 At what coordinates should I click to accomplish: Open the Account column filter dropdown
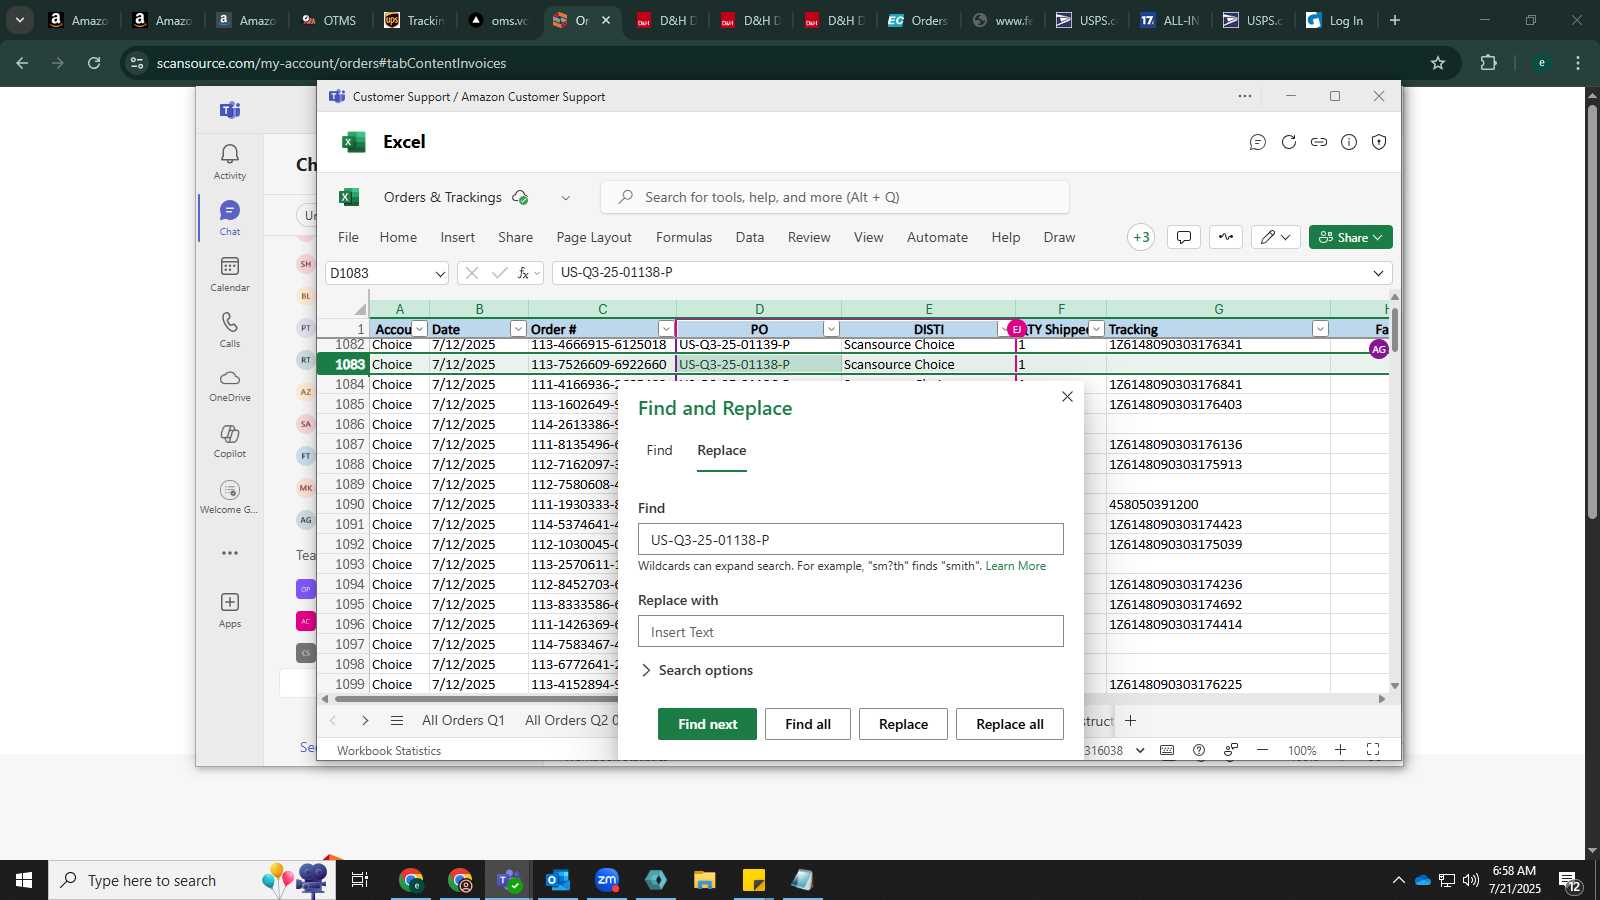coord(420,329)
